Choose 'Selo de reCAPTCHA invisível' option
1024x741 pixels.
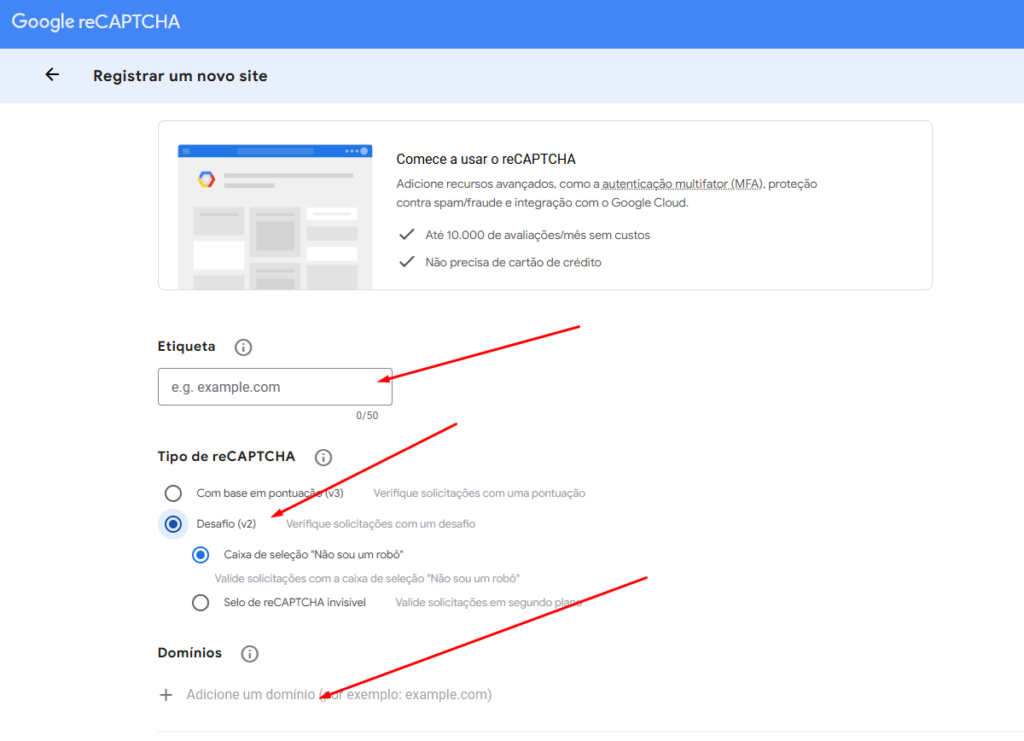[x=200, y=602]
